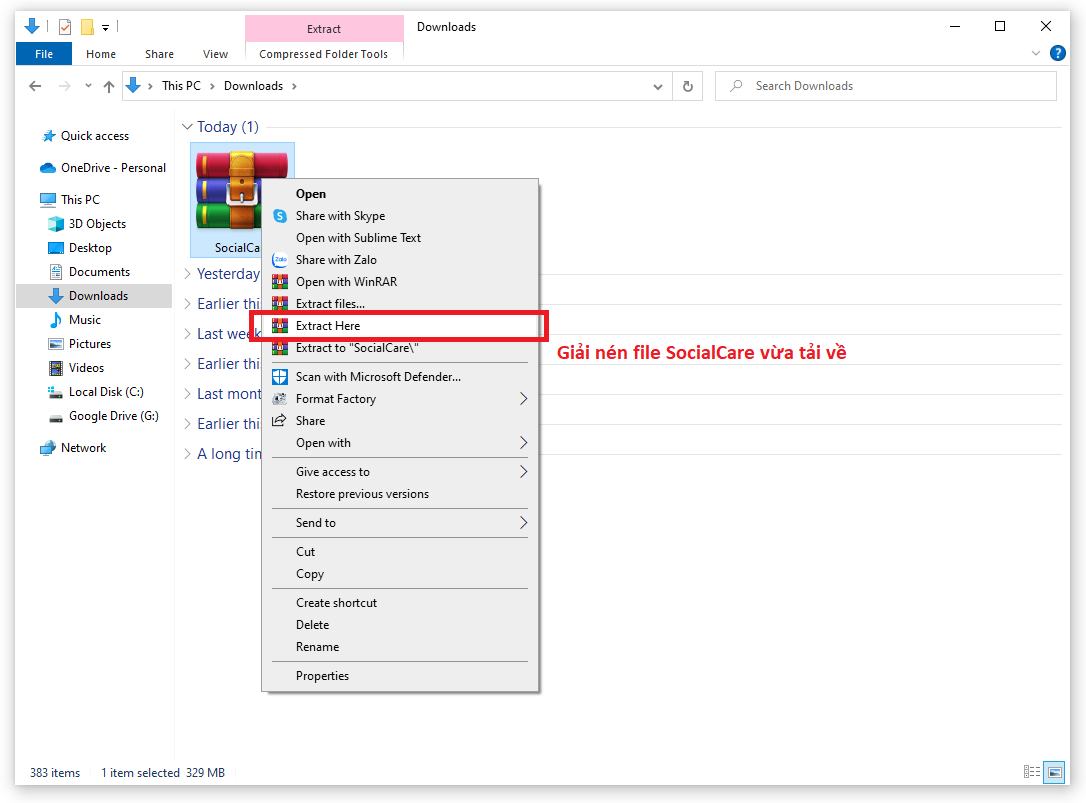Collapse the Today (1) group
Viewport: 1086px width, 803px height.
pyautogui.click(x=186, y=127)
